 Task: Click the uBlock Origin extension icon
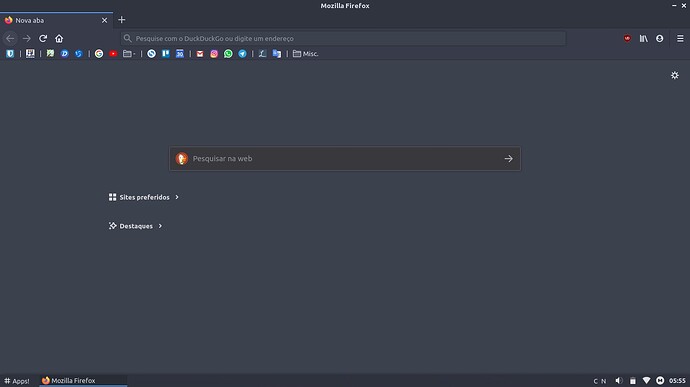[x=627, y=38]
